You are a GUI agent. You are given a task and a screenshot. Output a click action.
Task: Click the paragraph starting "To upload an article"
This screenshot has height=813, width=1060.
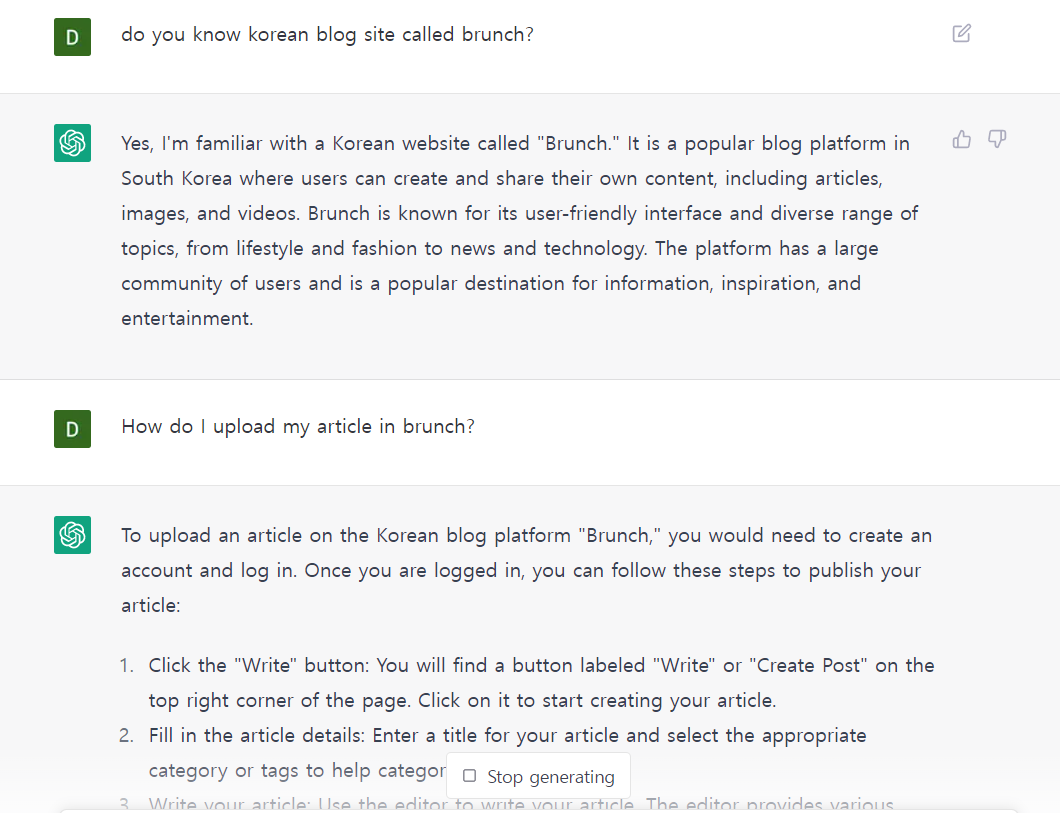pyautogui.click(x=526, y=570)
